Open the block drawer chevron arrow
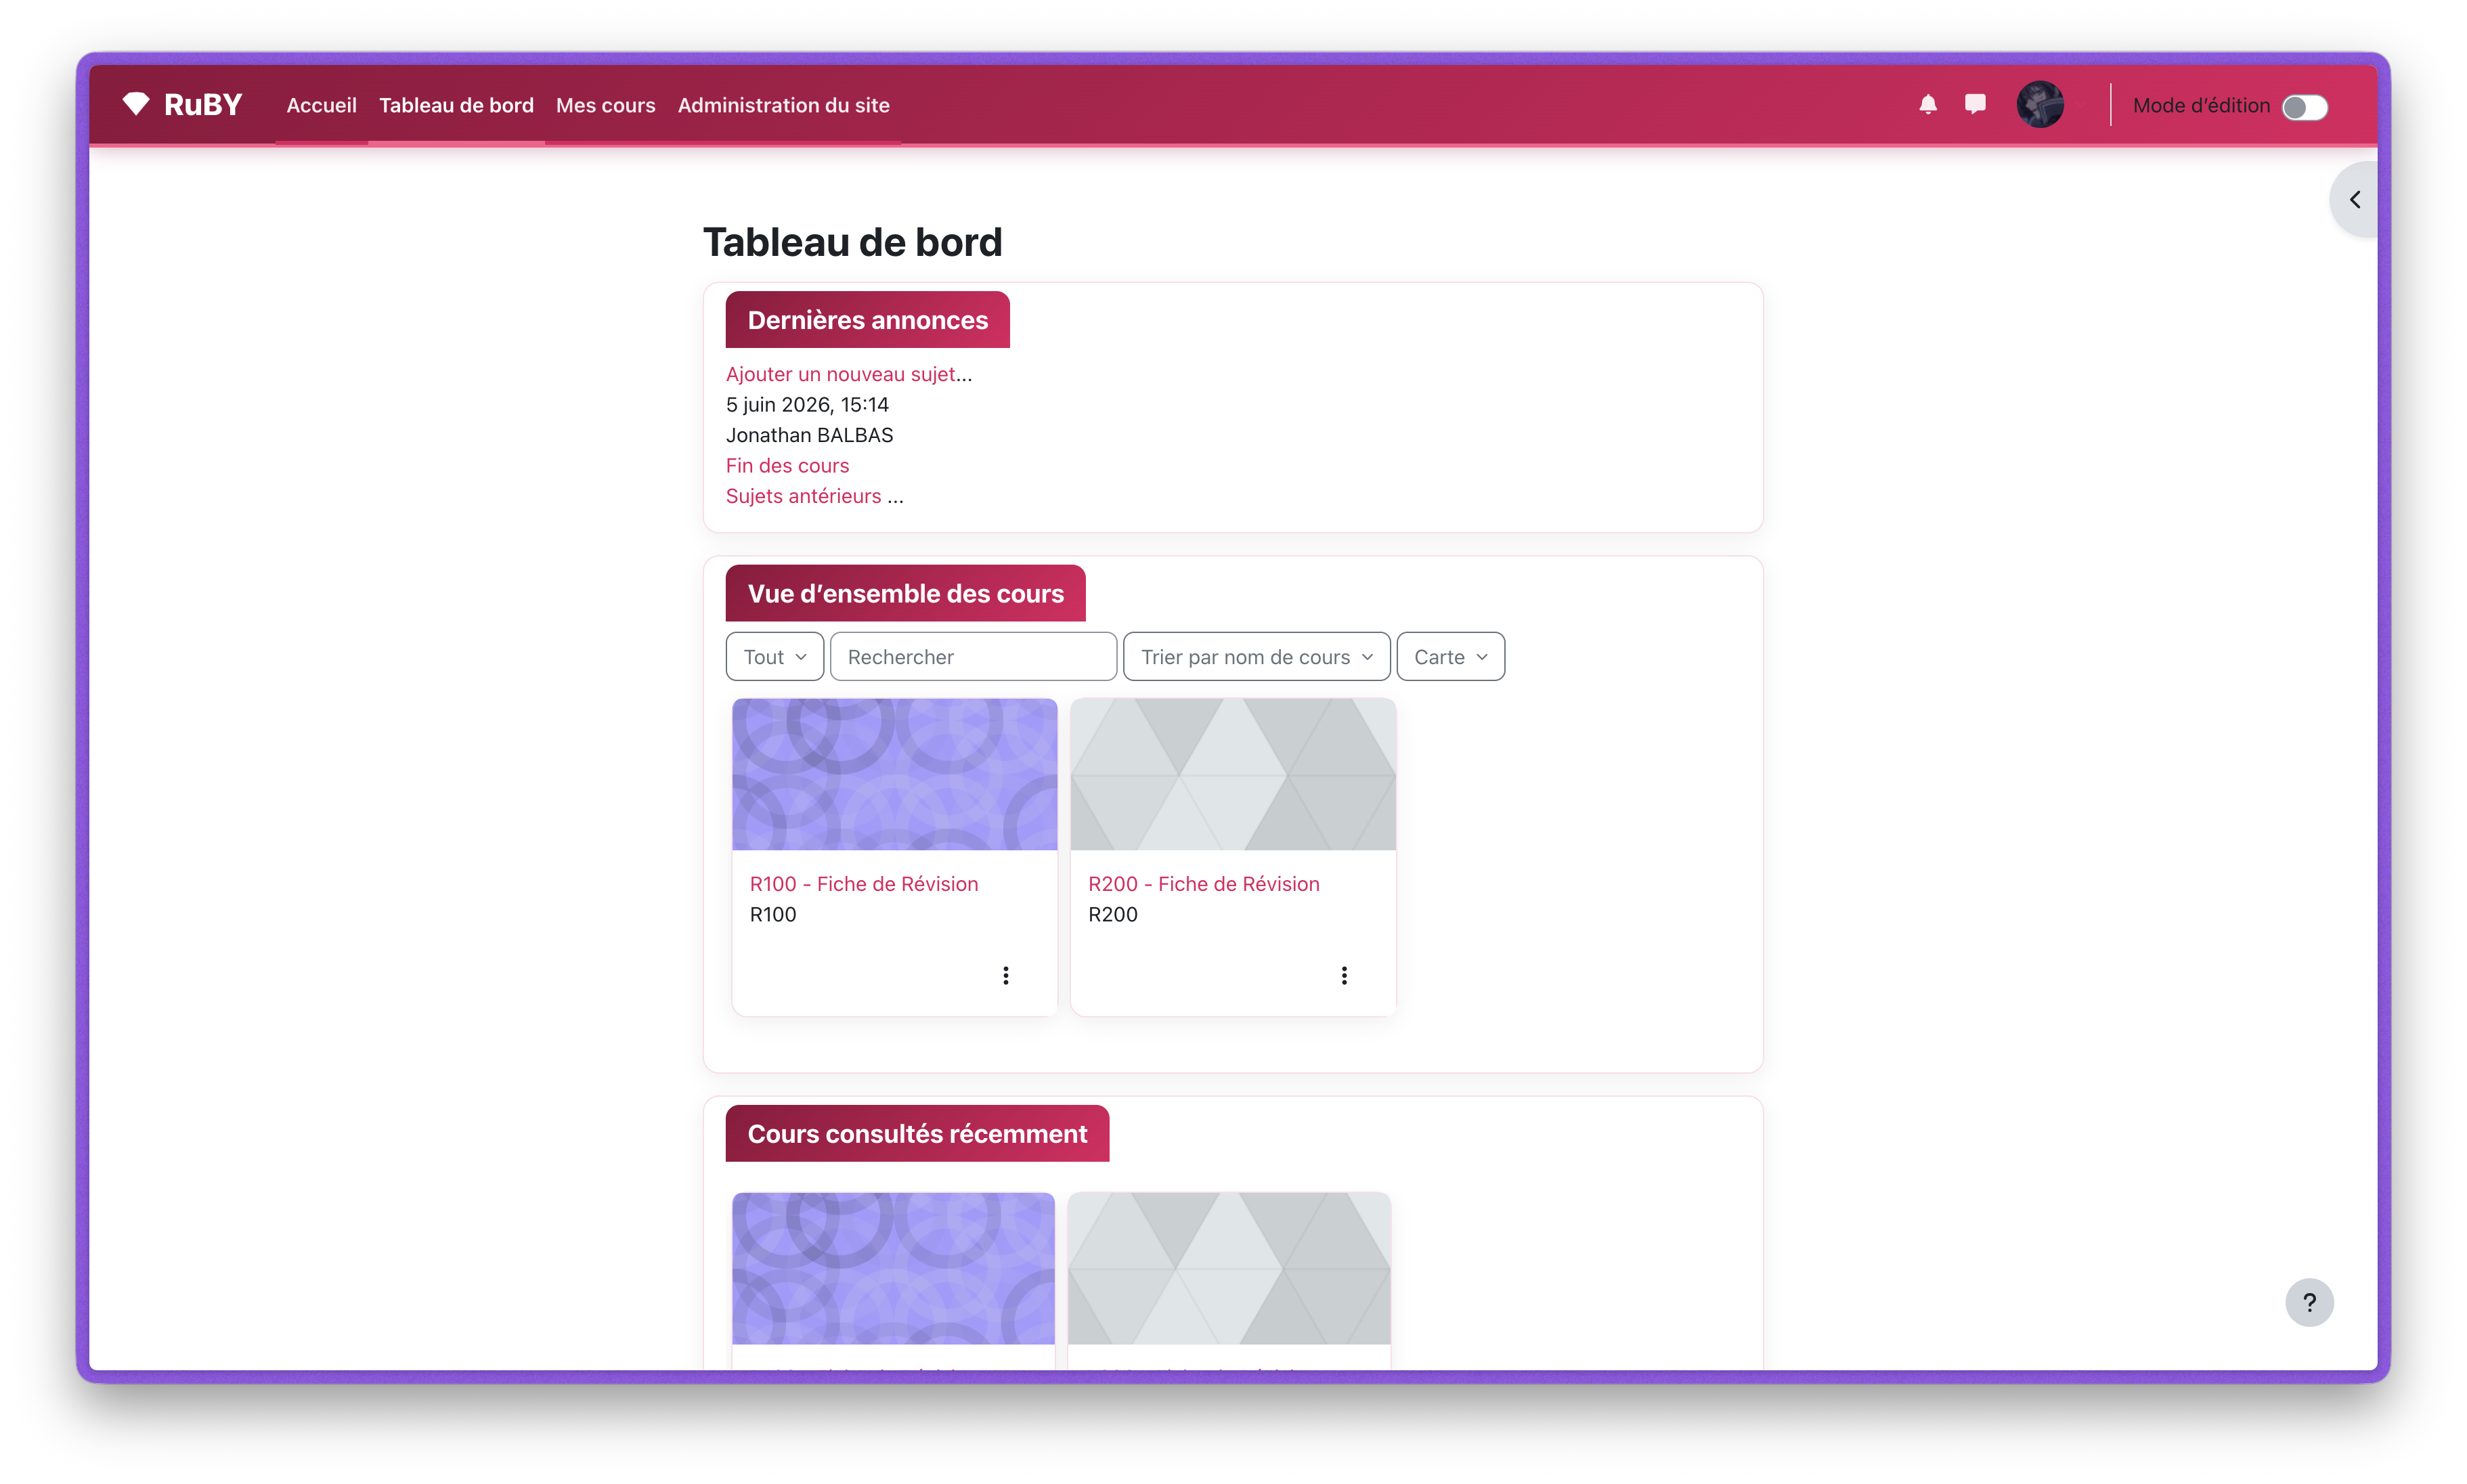 [2355, 200]
